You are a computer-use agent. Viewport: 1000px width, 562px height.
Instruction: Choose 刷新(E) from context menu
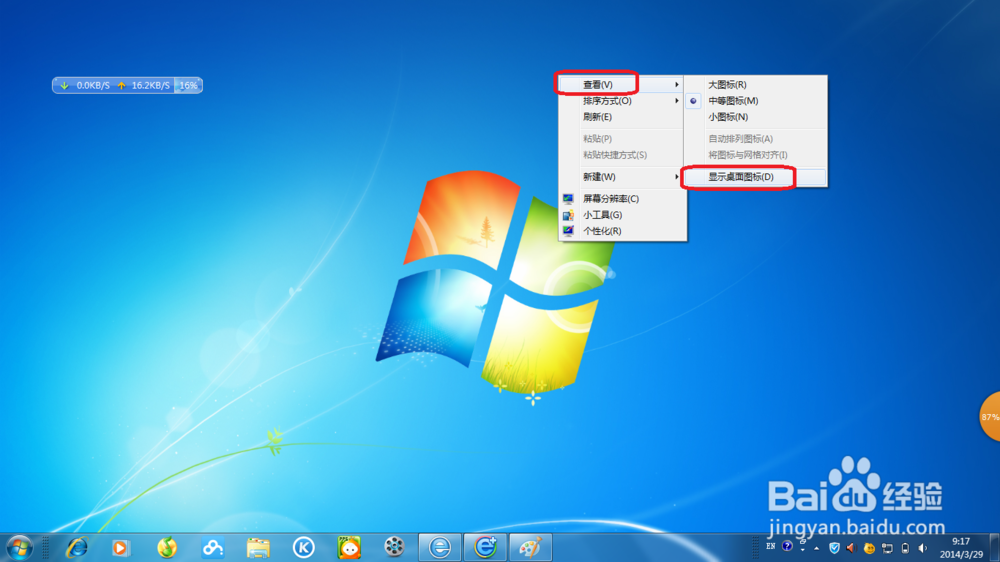tap(621, 117)
